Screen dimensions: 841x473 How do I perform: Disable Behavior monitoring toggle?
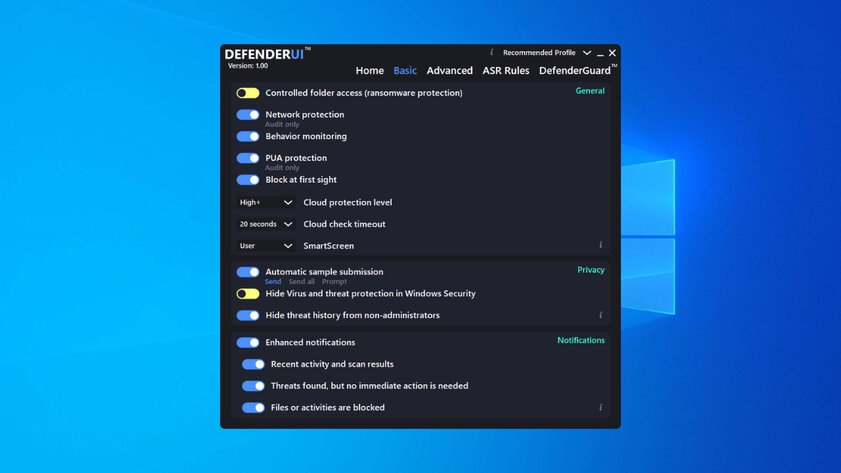point(248,137)
